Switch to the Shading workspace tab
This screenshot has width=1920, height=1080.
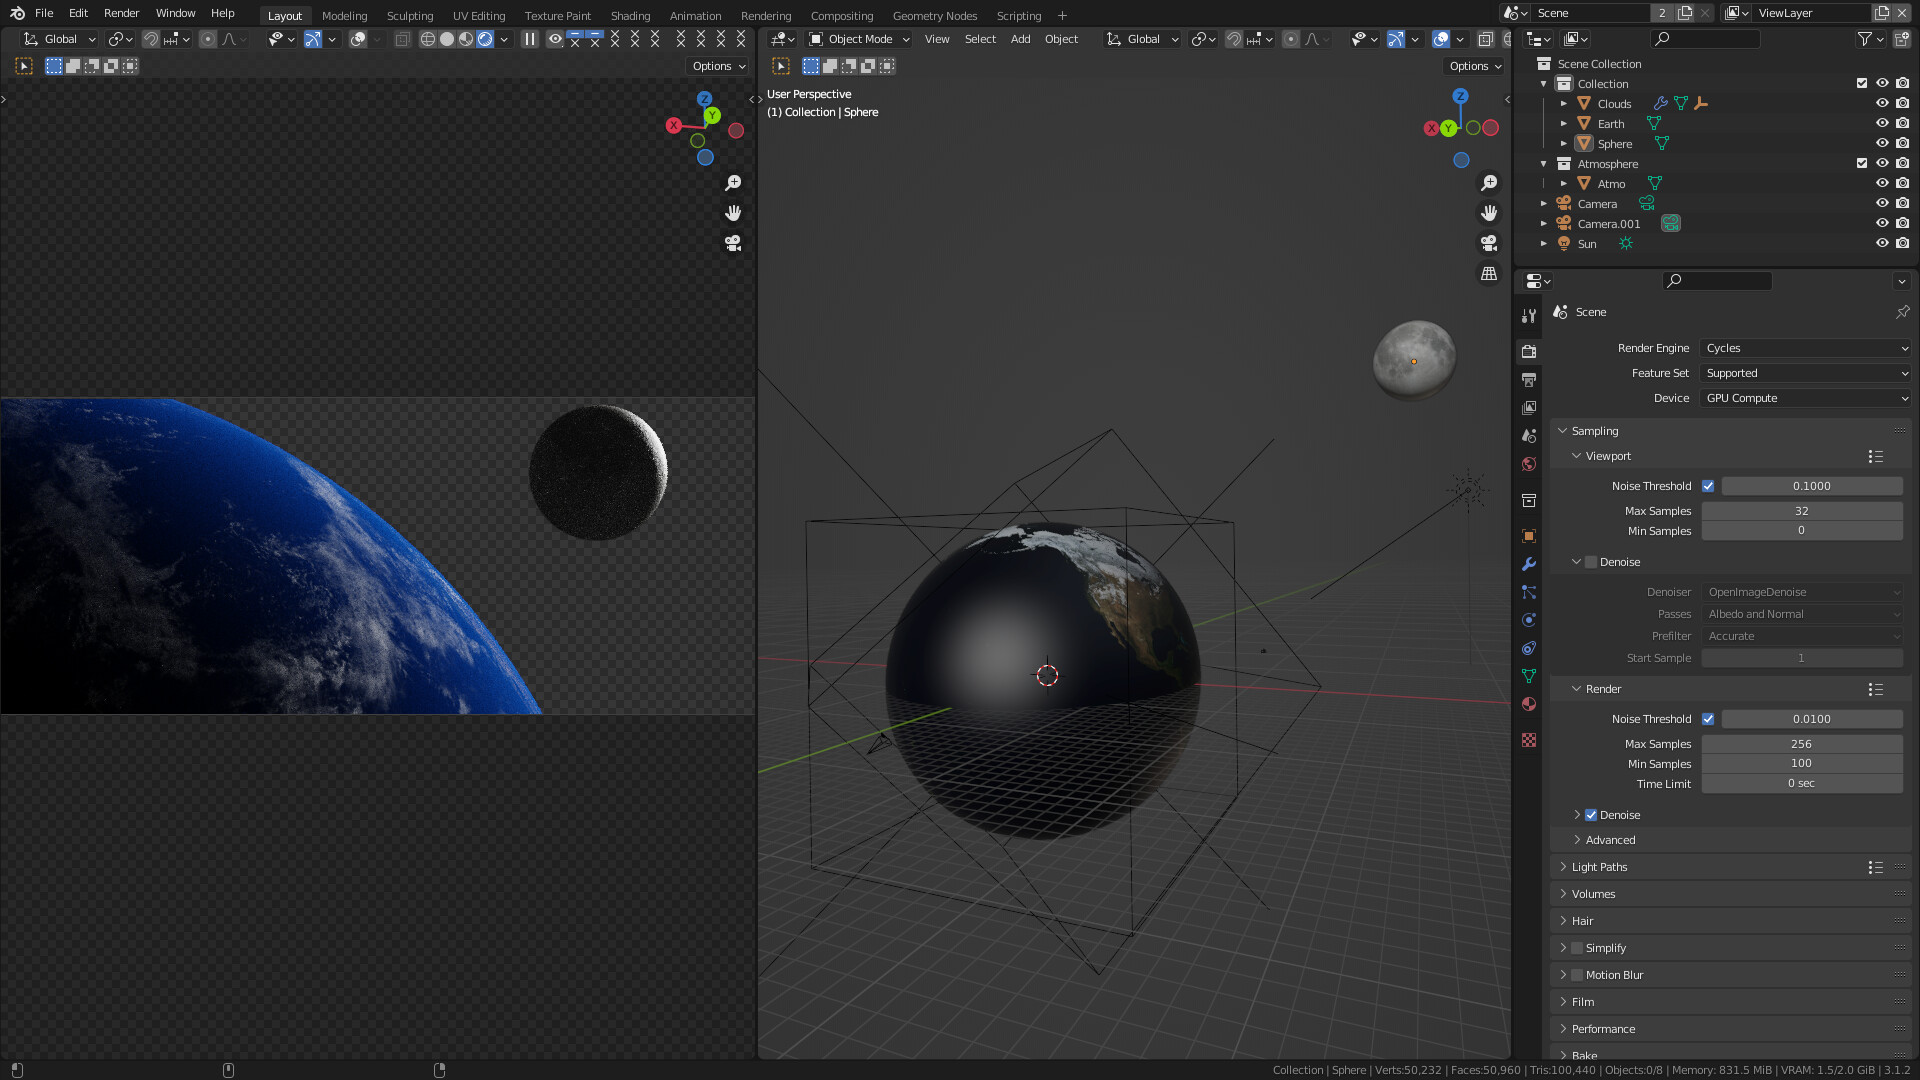click(630, 15)
